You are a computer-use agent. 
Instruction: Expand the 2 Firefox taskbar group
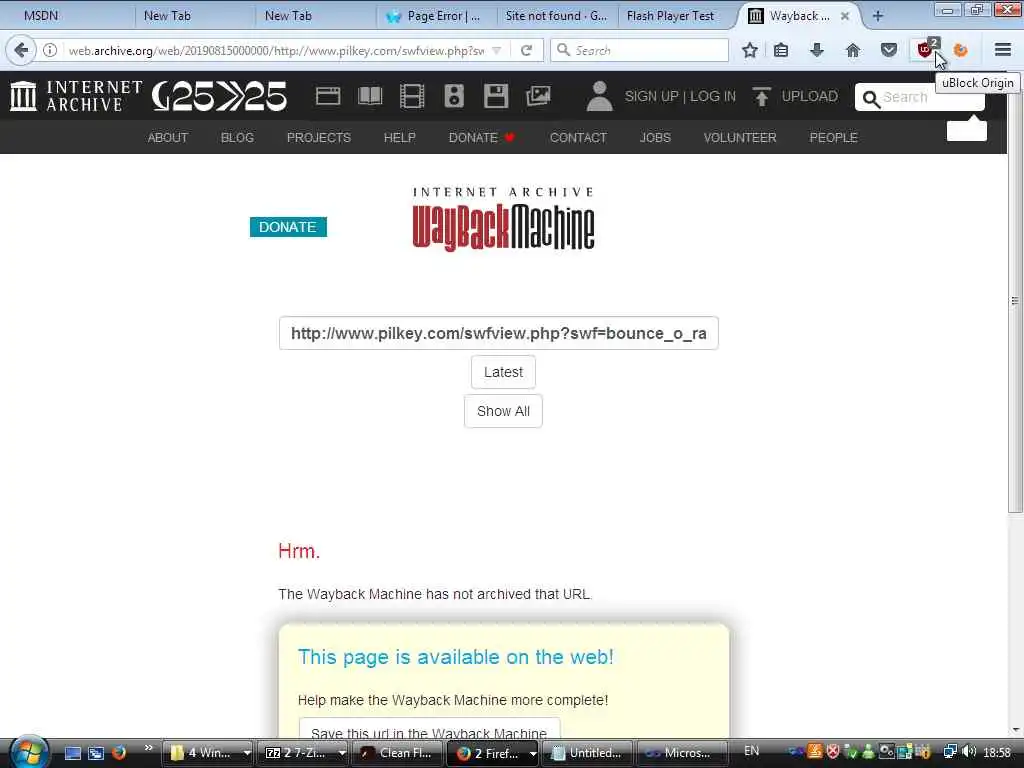[x=532, y=753]
